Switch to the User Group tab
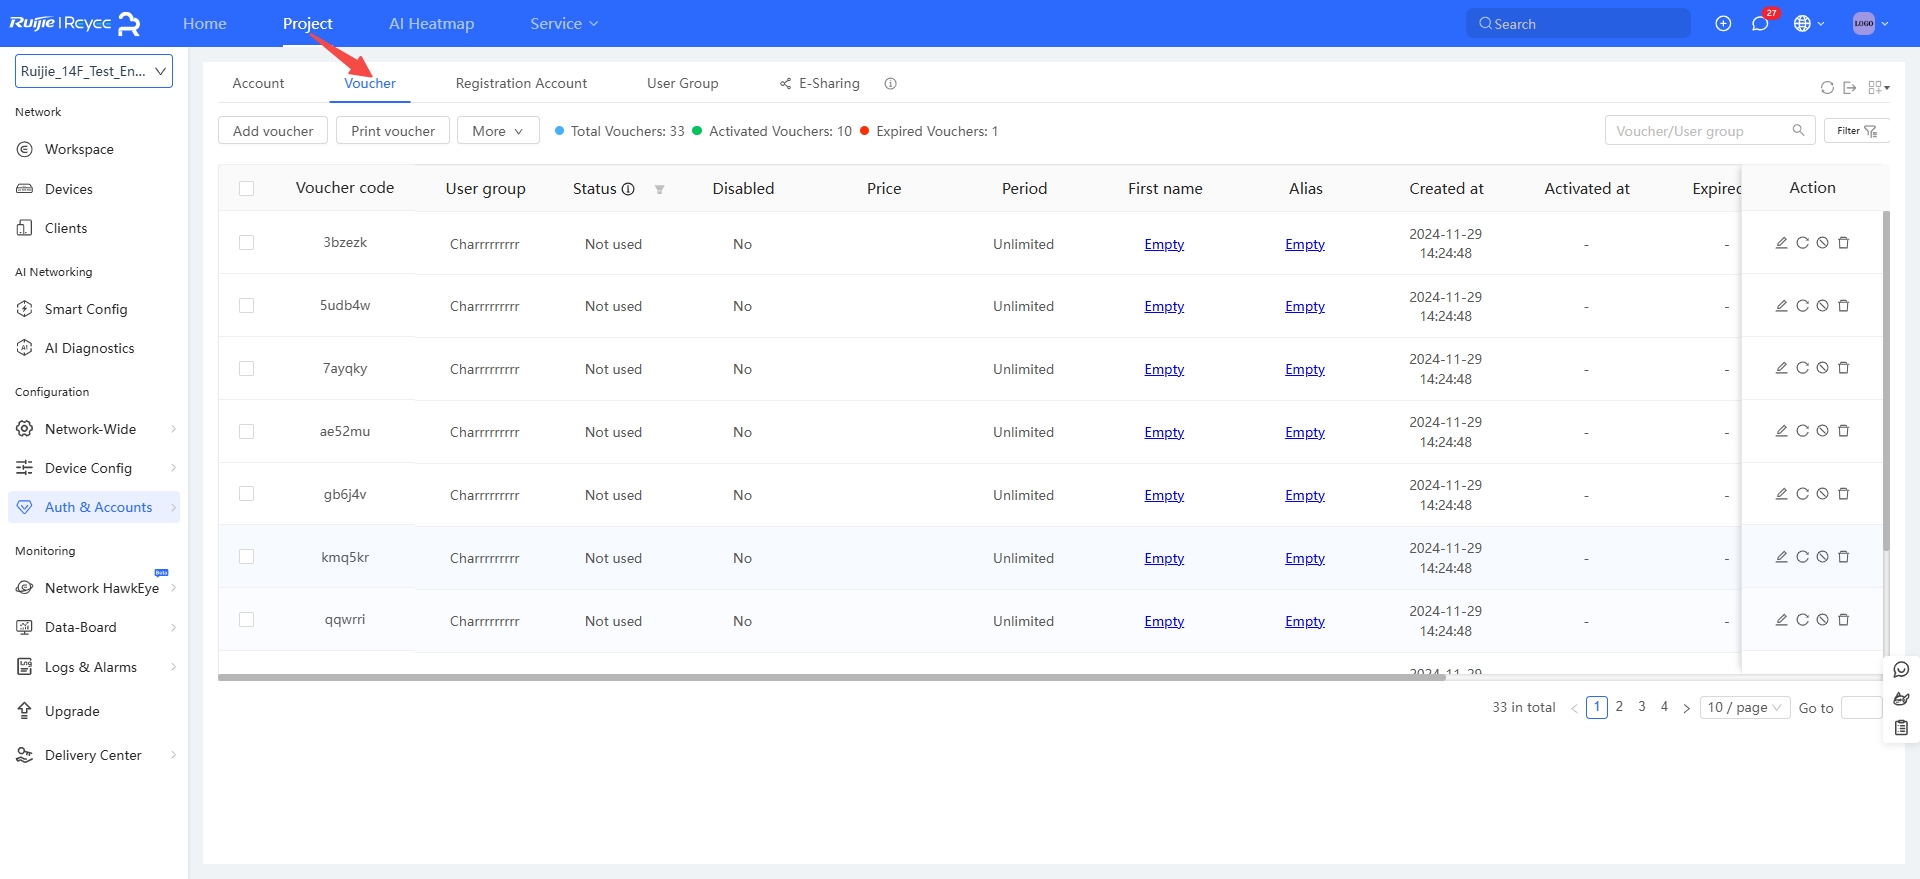The height and width of the screenshot is (879, 1920). coord(682,84)
